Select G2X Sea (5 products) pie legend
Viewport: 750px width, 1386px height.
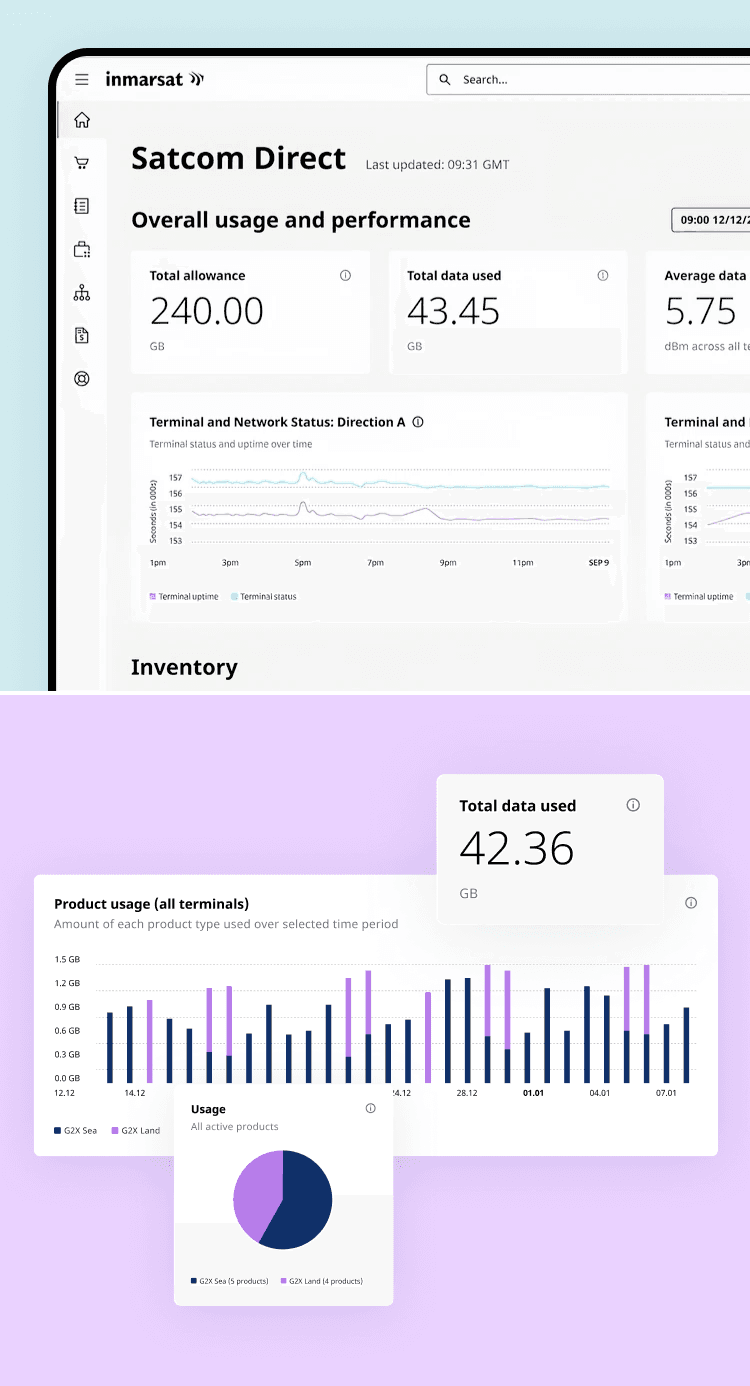point(230,1281)
